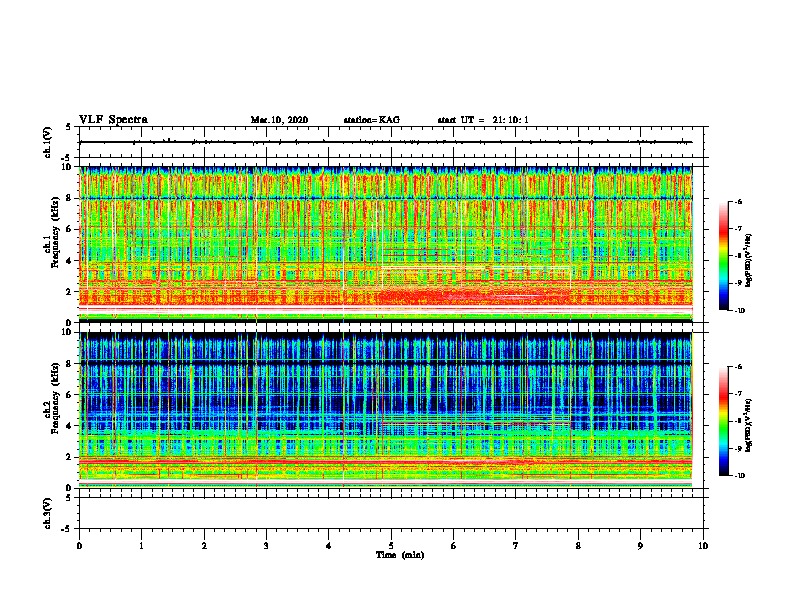Click time-axis tick label "7"
This screenshot has height=612, width=792.
coord(516,546)
